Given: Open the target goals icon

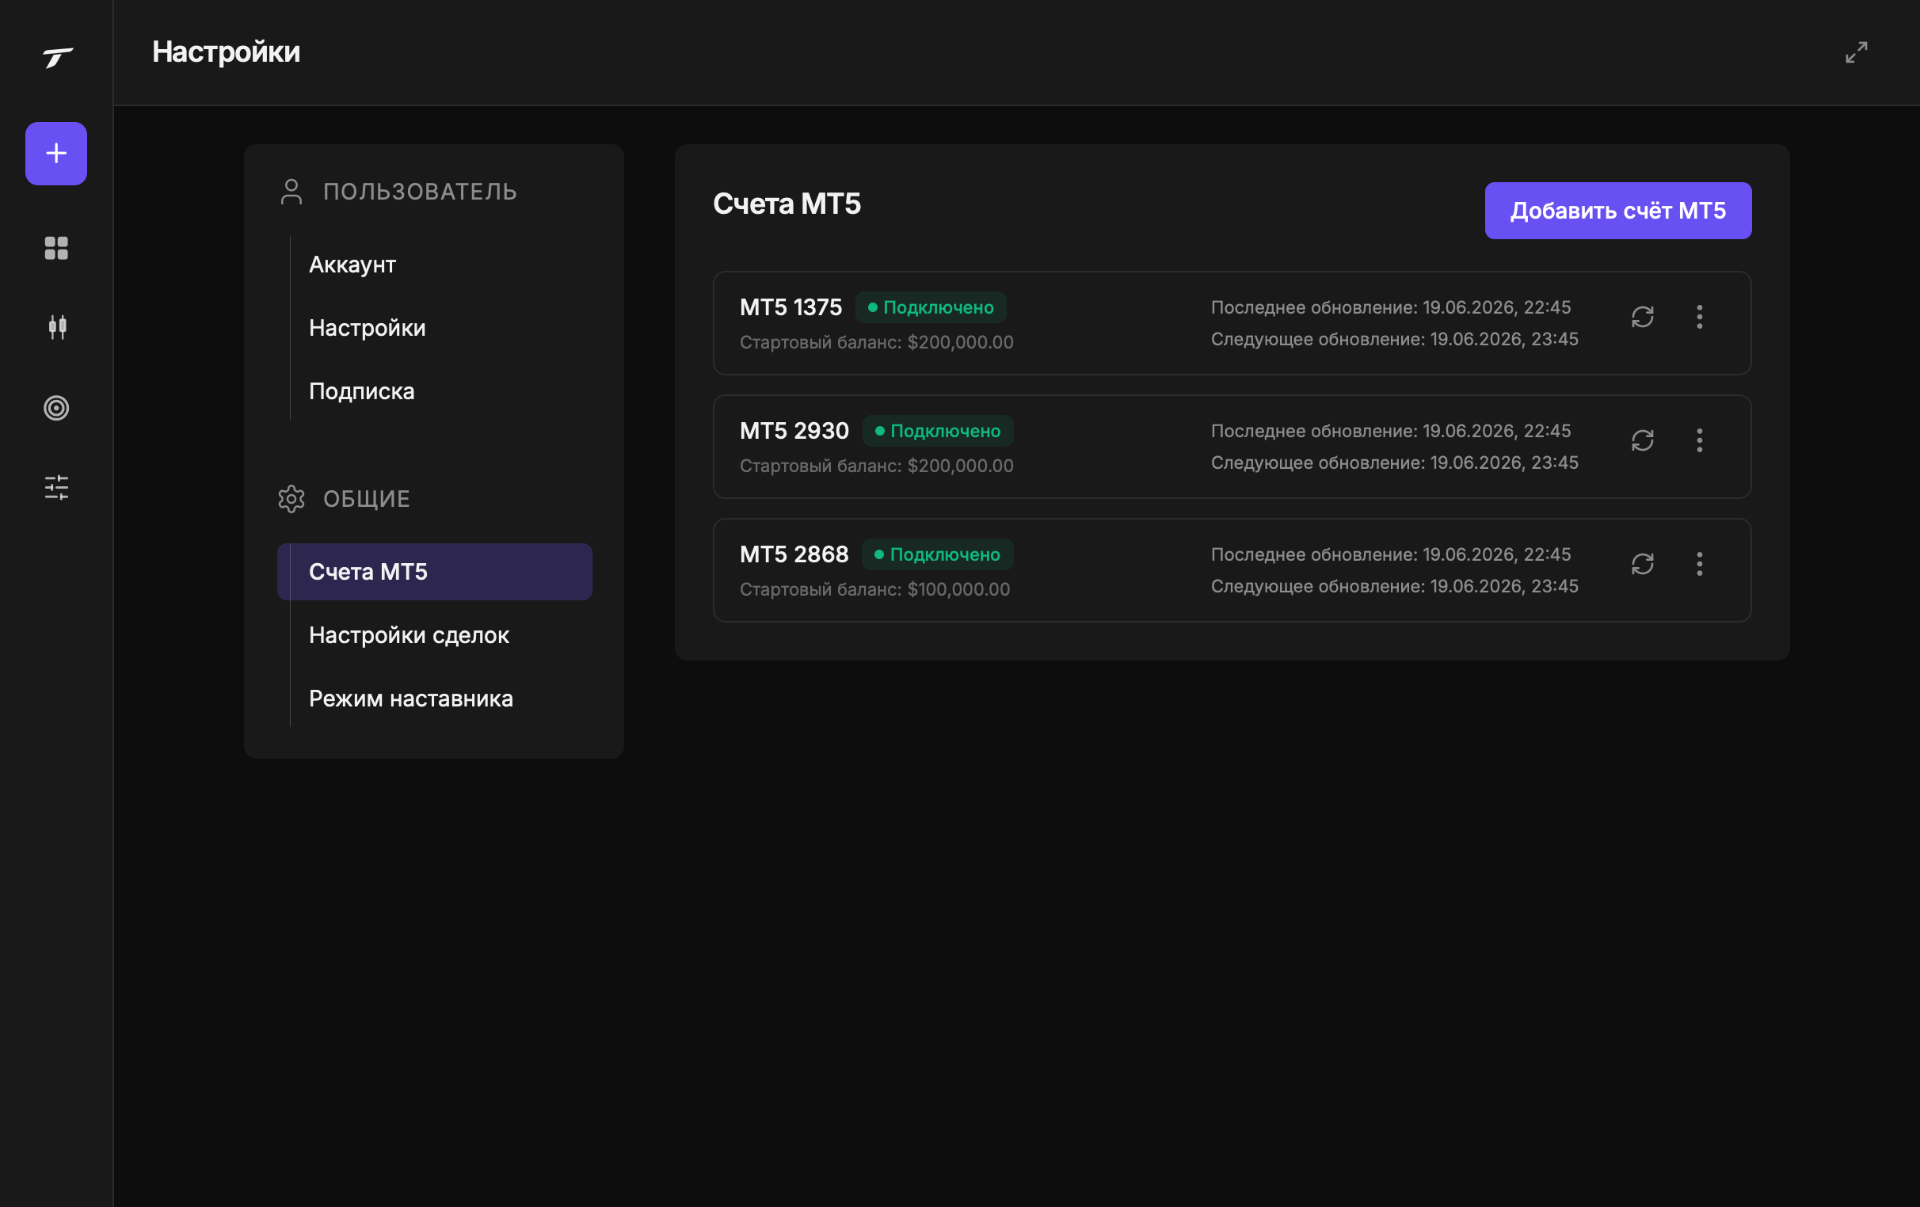Looking at the screenshot, I should [56, 408].
